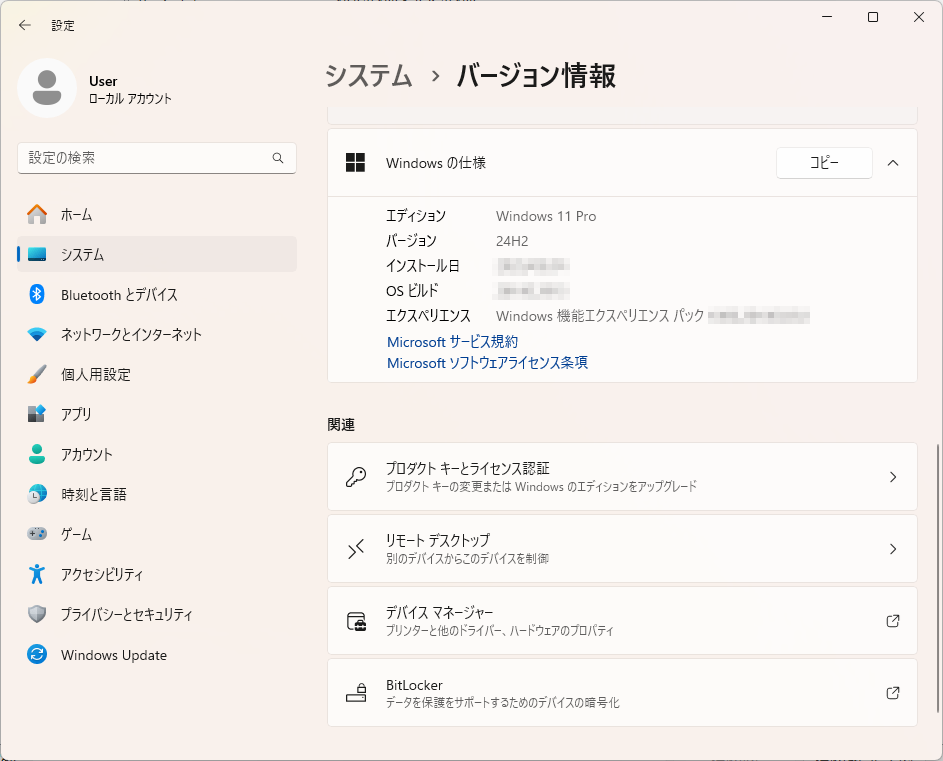Click the Windows Update sync icon

37,655
